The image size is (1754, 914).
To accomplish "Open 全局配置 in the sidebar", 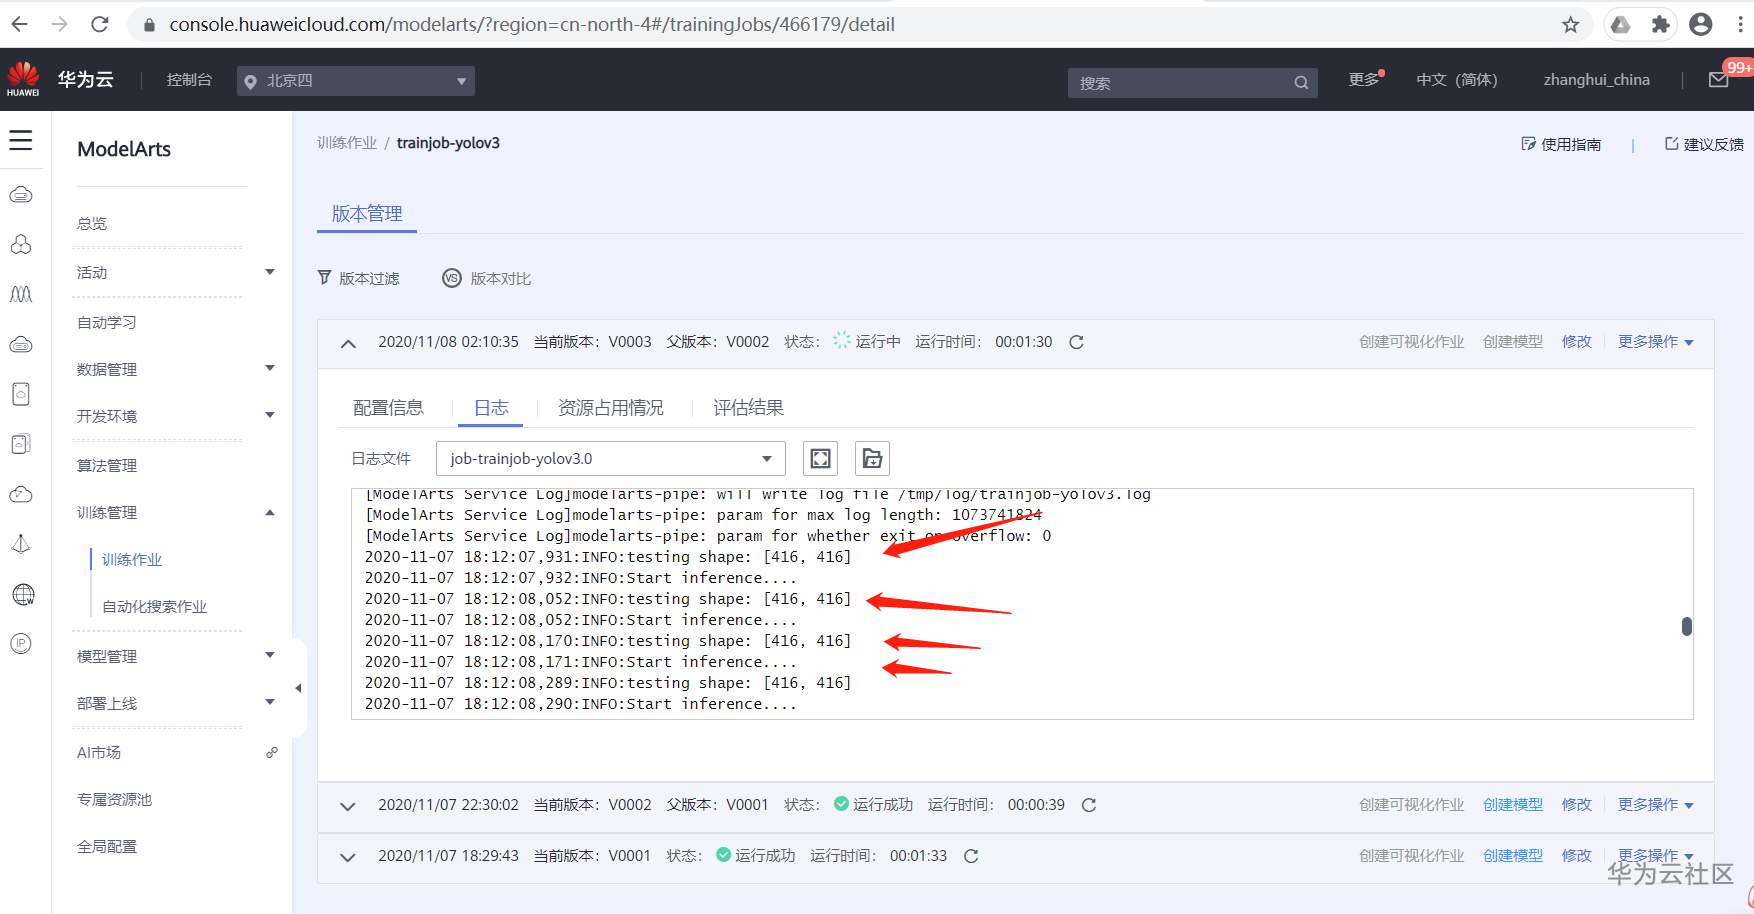I will point(107,847).
